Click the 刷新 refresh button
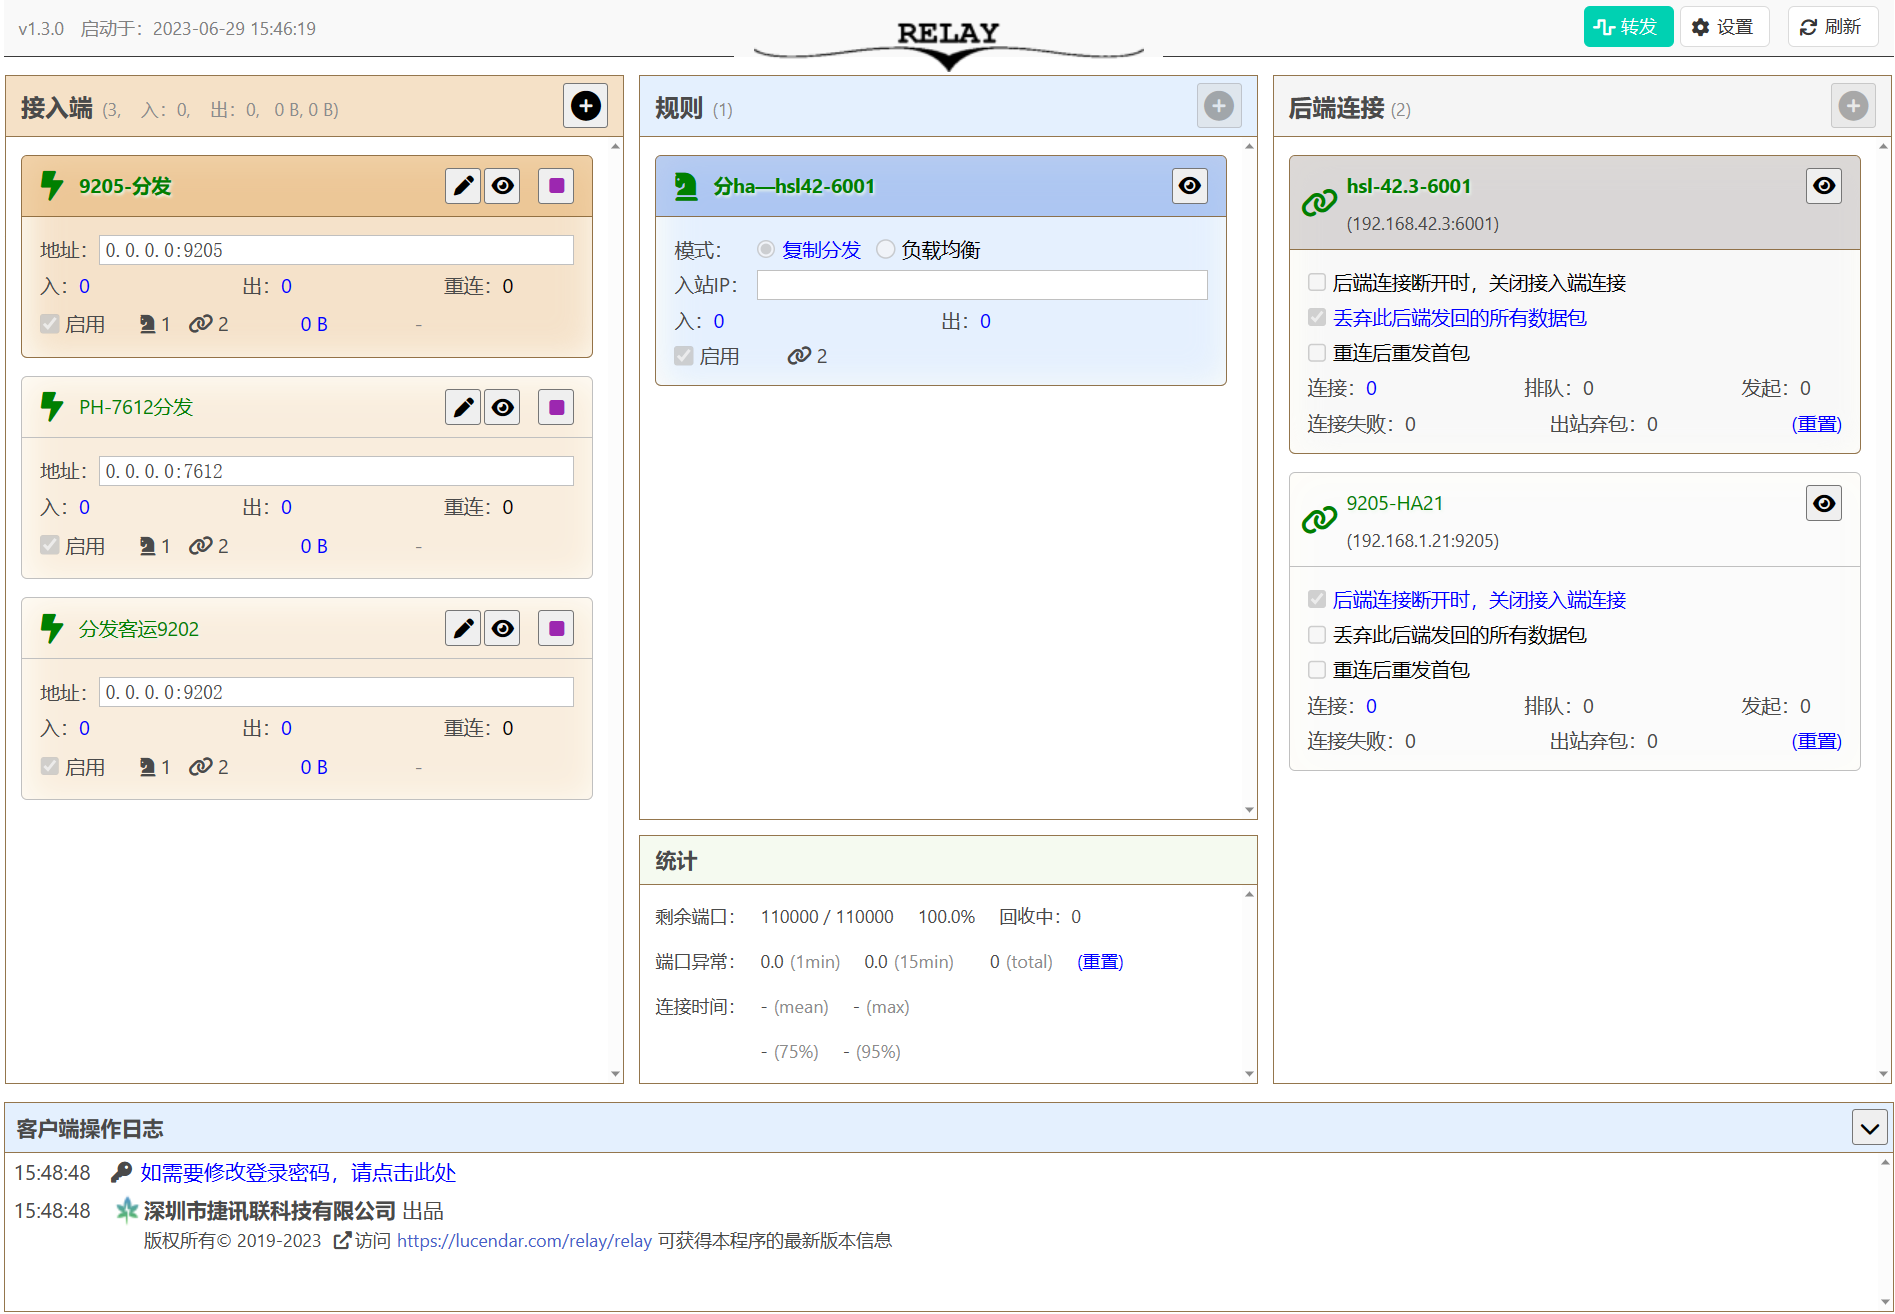Viewport: 1895px width, 1314px height. [1832, 27]
